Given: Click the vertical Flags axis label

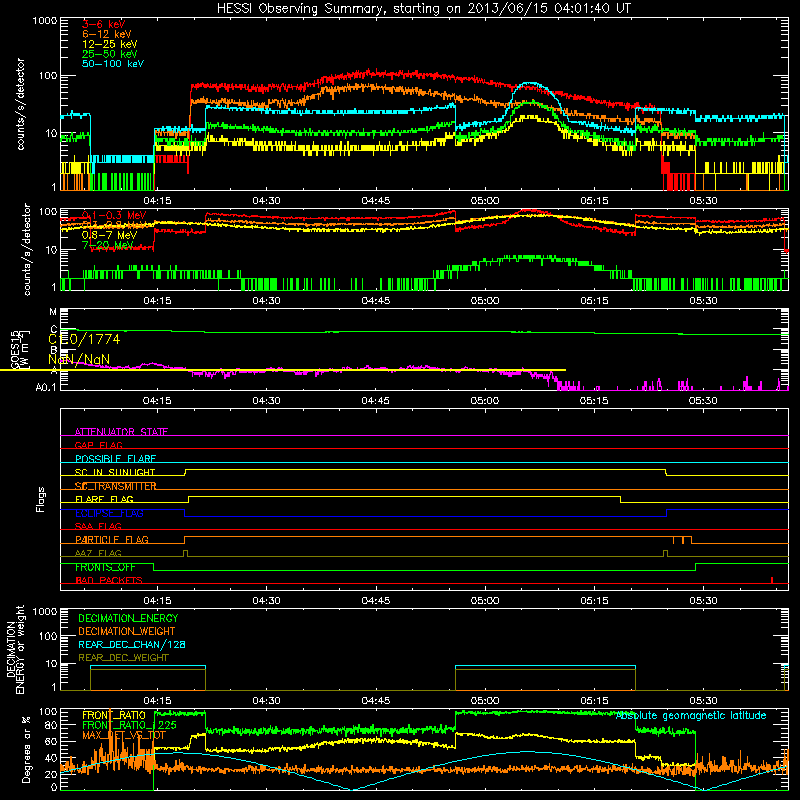Looking at the screenshot, I should (x=41, y=499).
